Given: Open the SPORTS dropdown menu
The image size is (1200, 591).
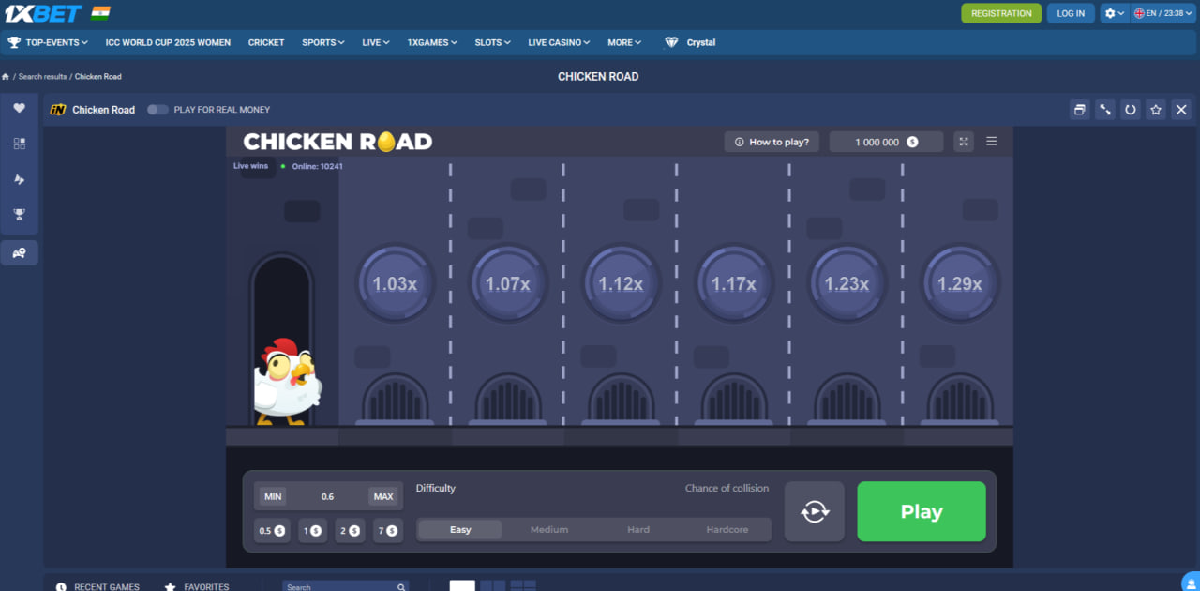Looking at the screenshot, I should [322, 42].
